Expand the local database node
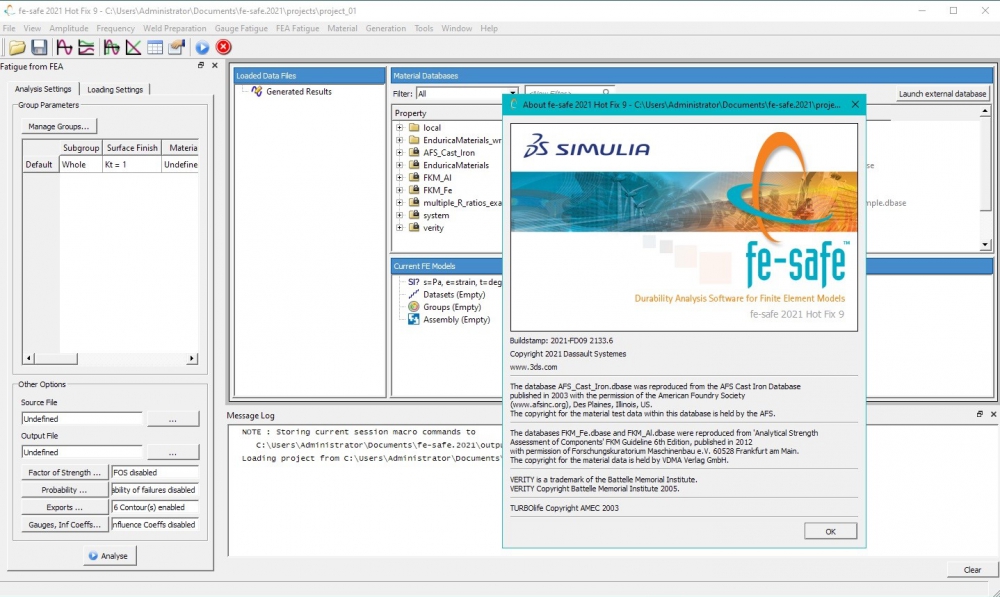 tap(399, 128)
